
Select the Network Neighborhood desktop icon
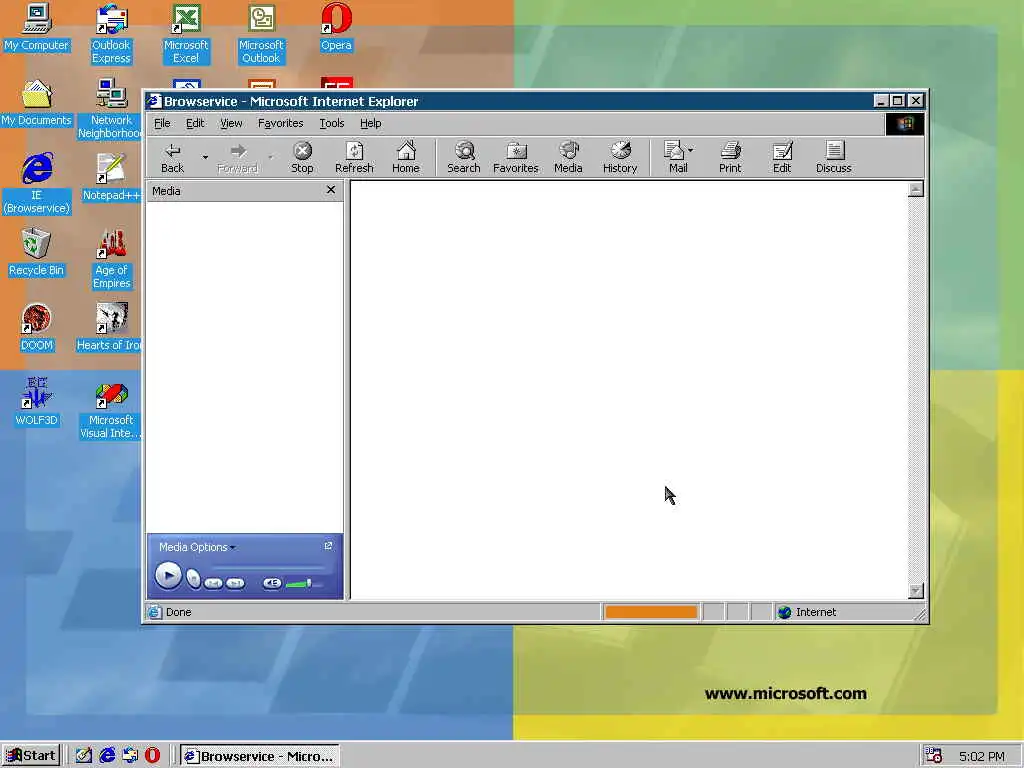[x=110, y=109]
